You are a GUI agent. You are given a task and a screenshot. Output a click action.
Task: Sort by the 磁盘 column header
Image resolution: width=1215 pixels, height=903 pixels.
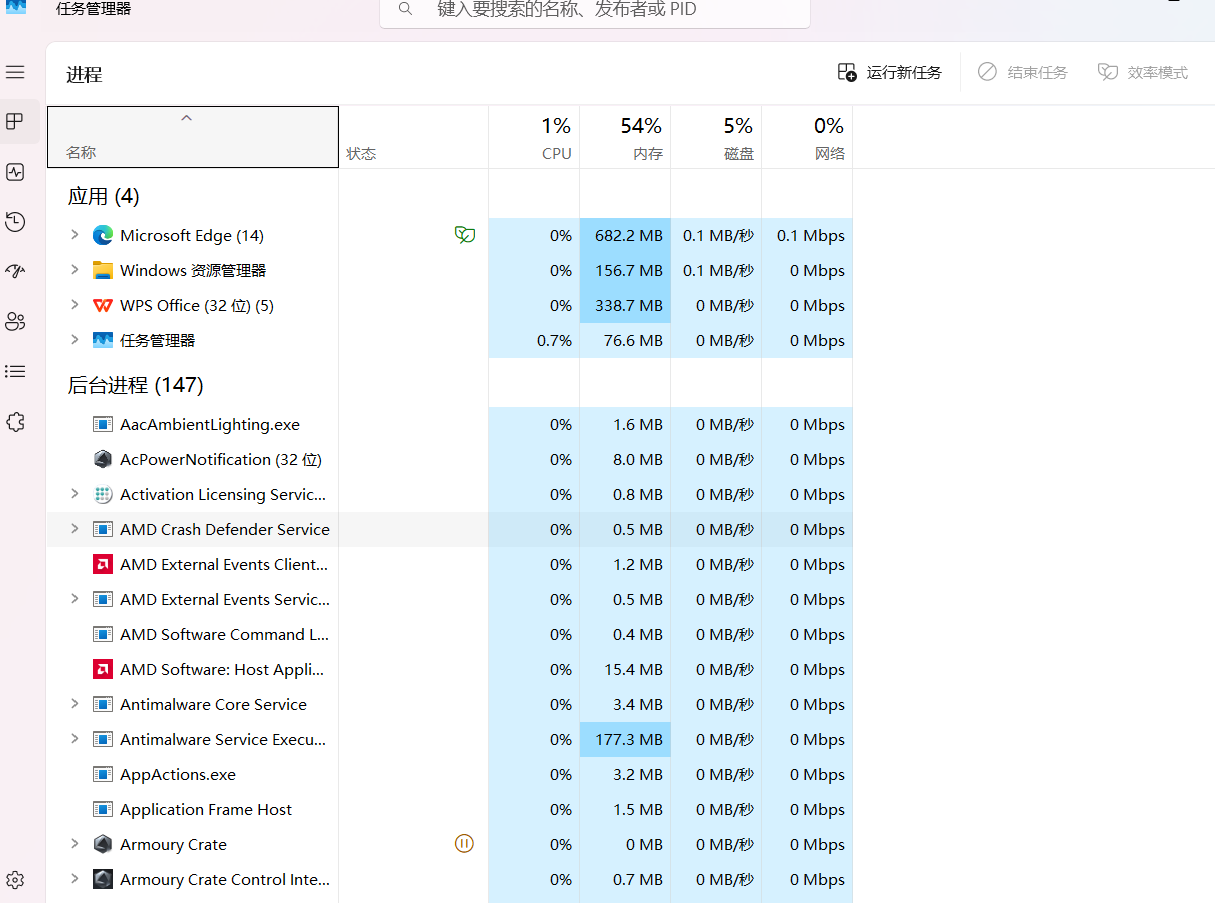(x=716, y=137)
